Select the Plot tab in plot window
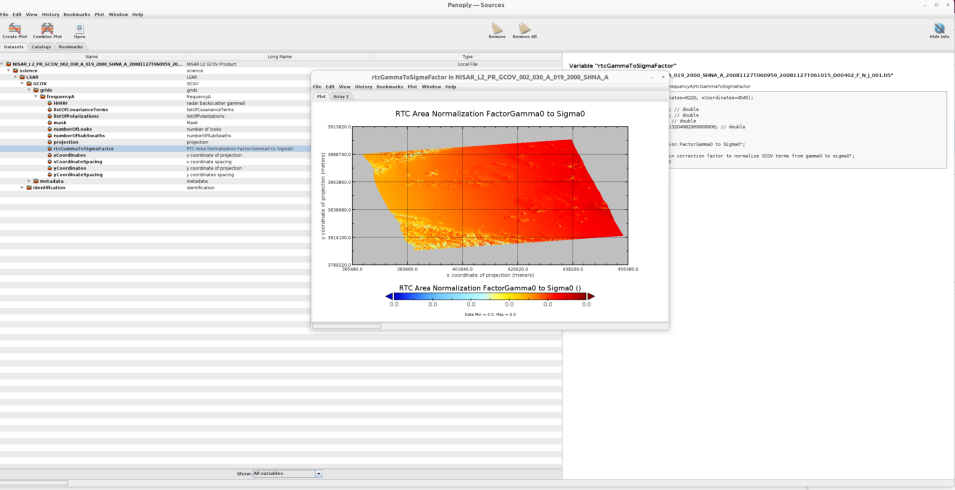This screenshot has height=490, width=955. click(x=321, y=96)
